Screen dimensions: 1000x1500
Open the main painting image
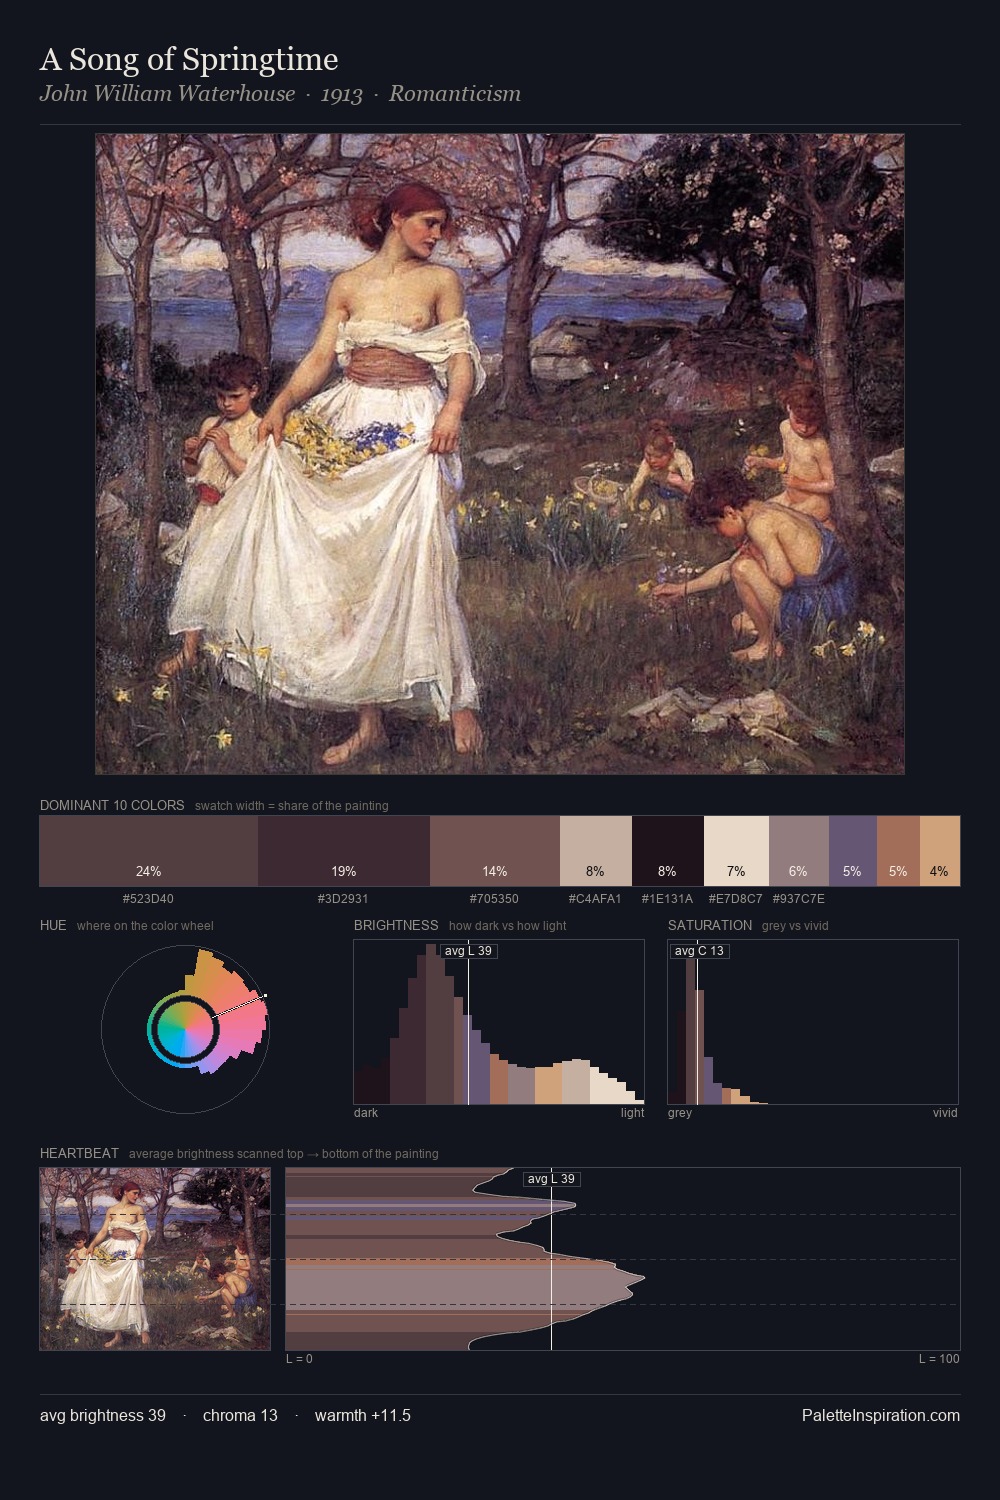[500, 454]
